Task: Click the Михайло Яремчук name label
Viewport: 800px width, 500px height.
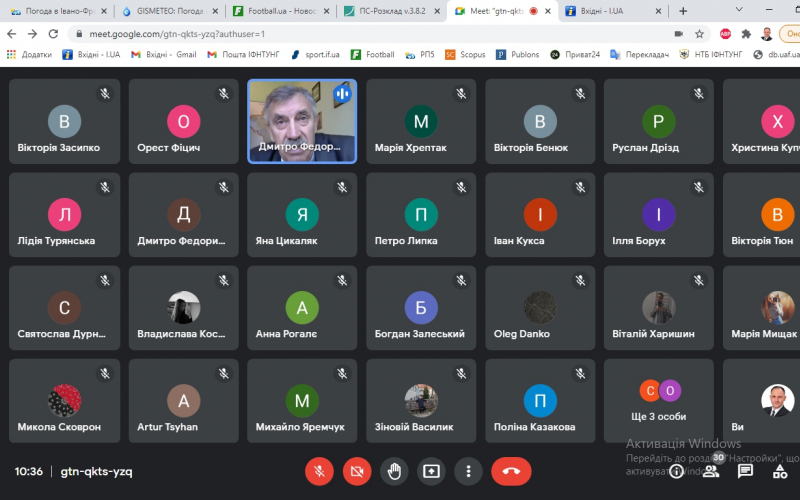Action: pos(300,427)
